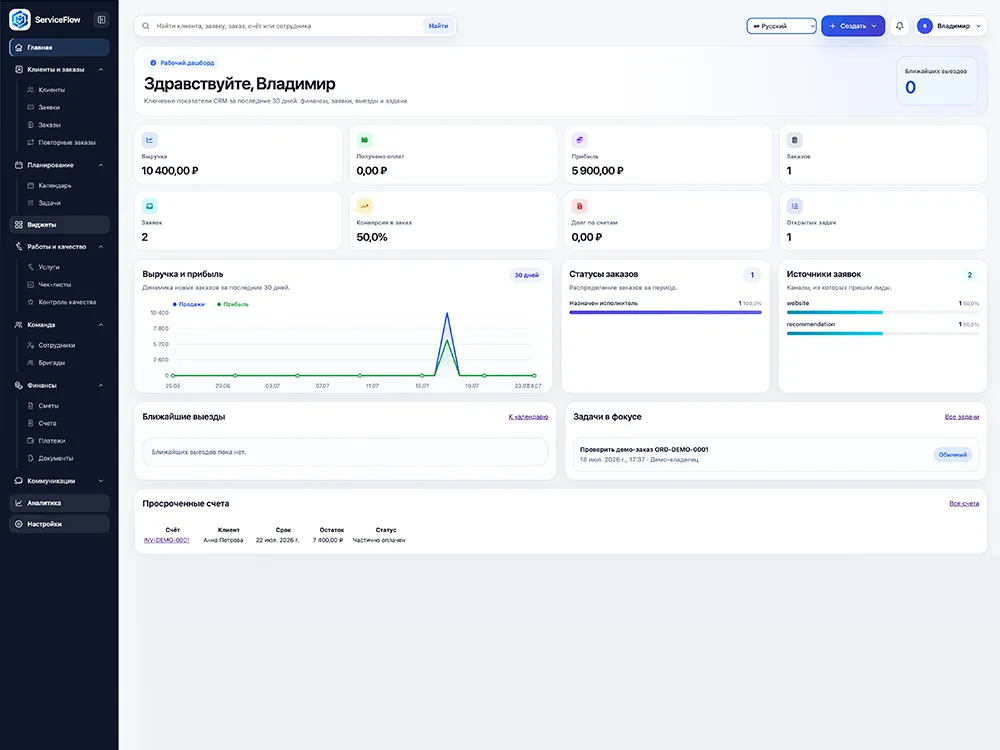
Task: Click the Планирование calendar icon
Action: coord(18,165)
